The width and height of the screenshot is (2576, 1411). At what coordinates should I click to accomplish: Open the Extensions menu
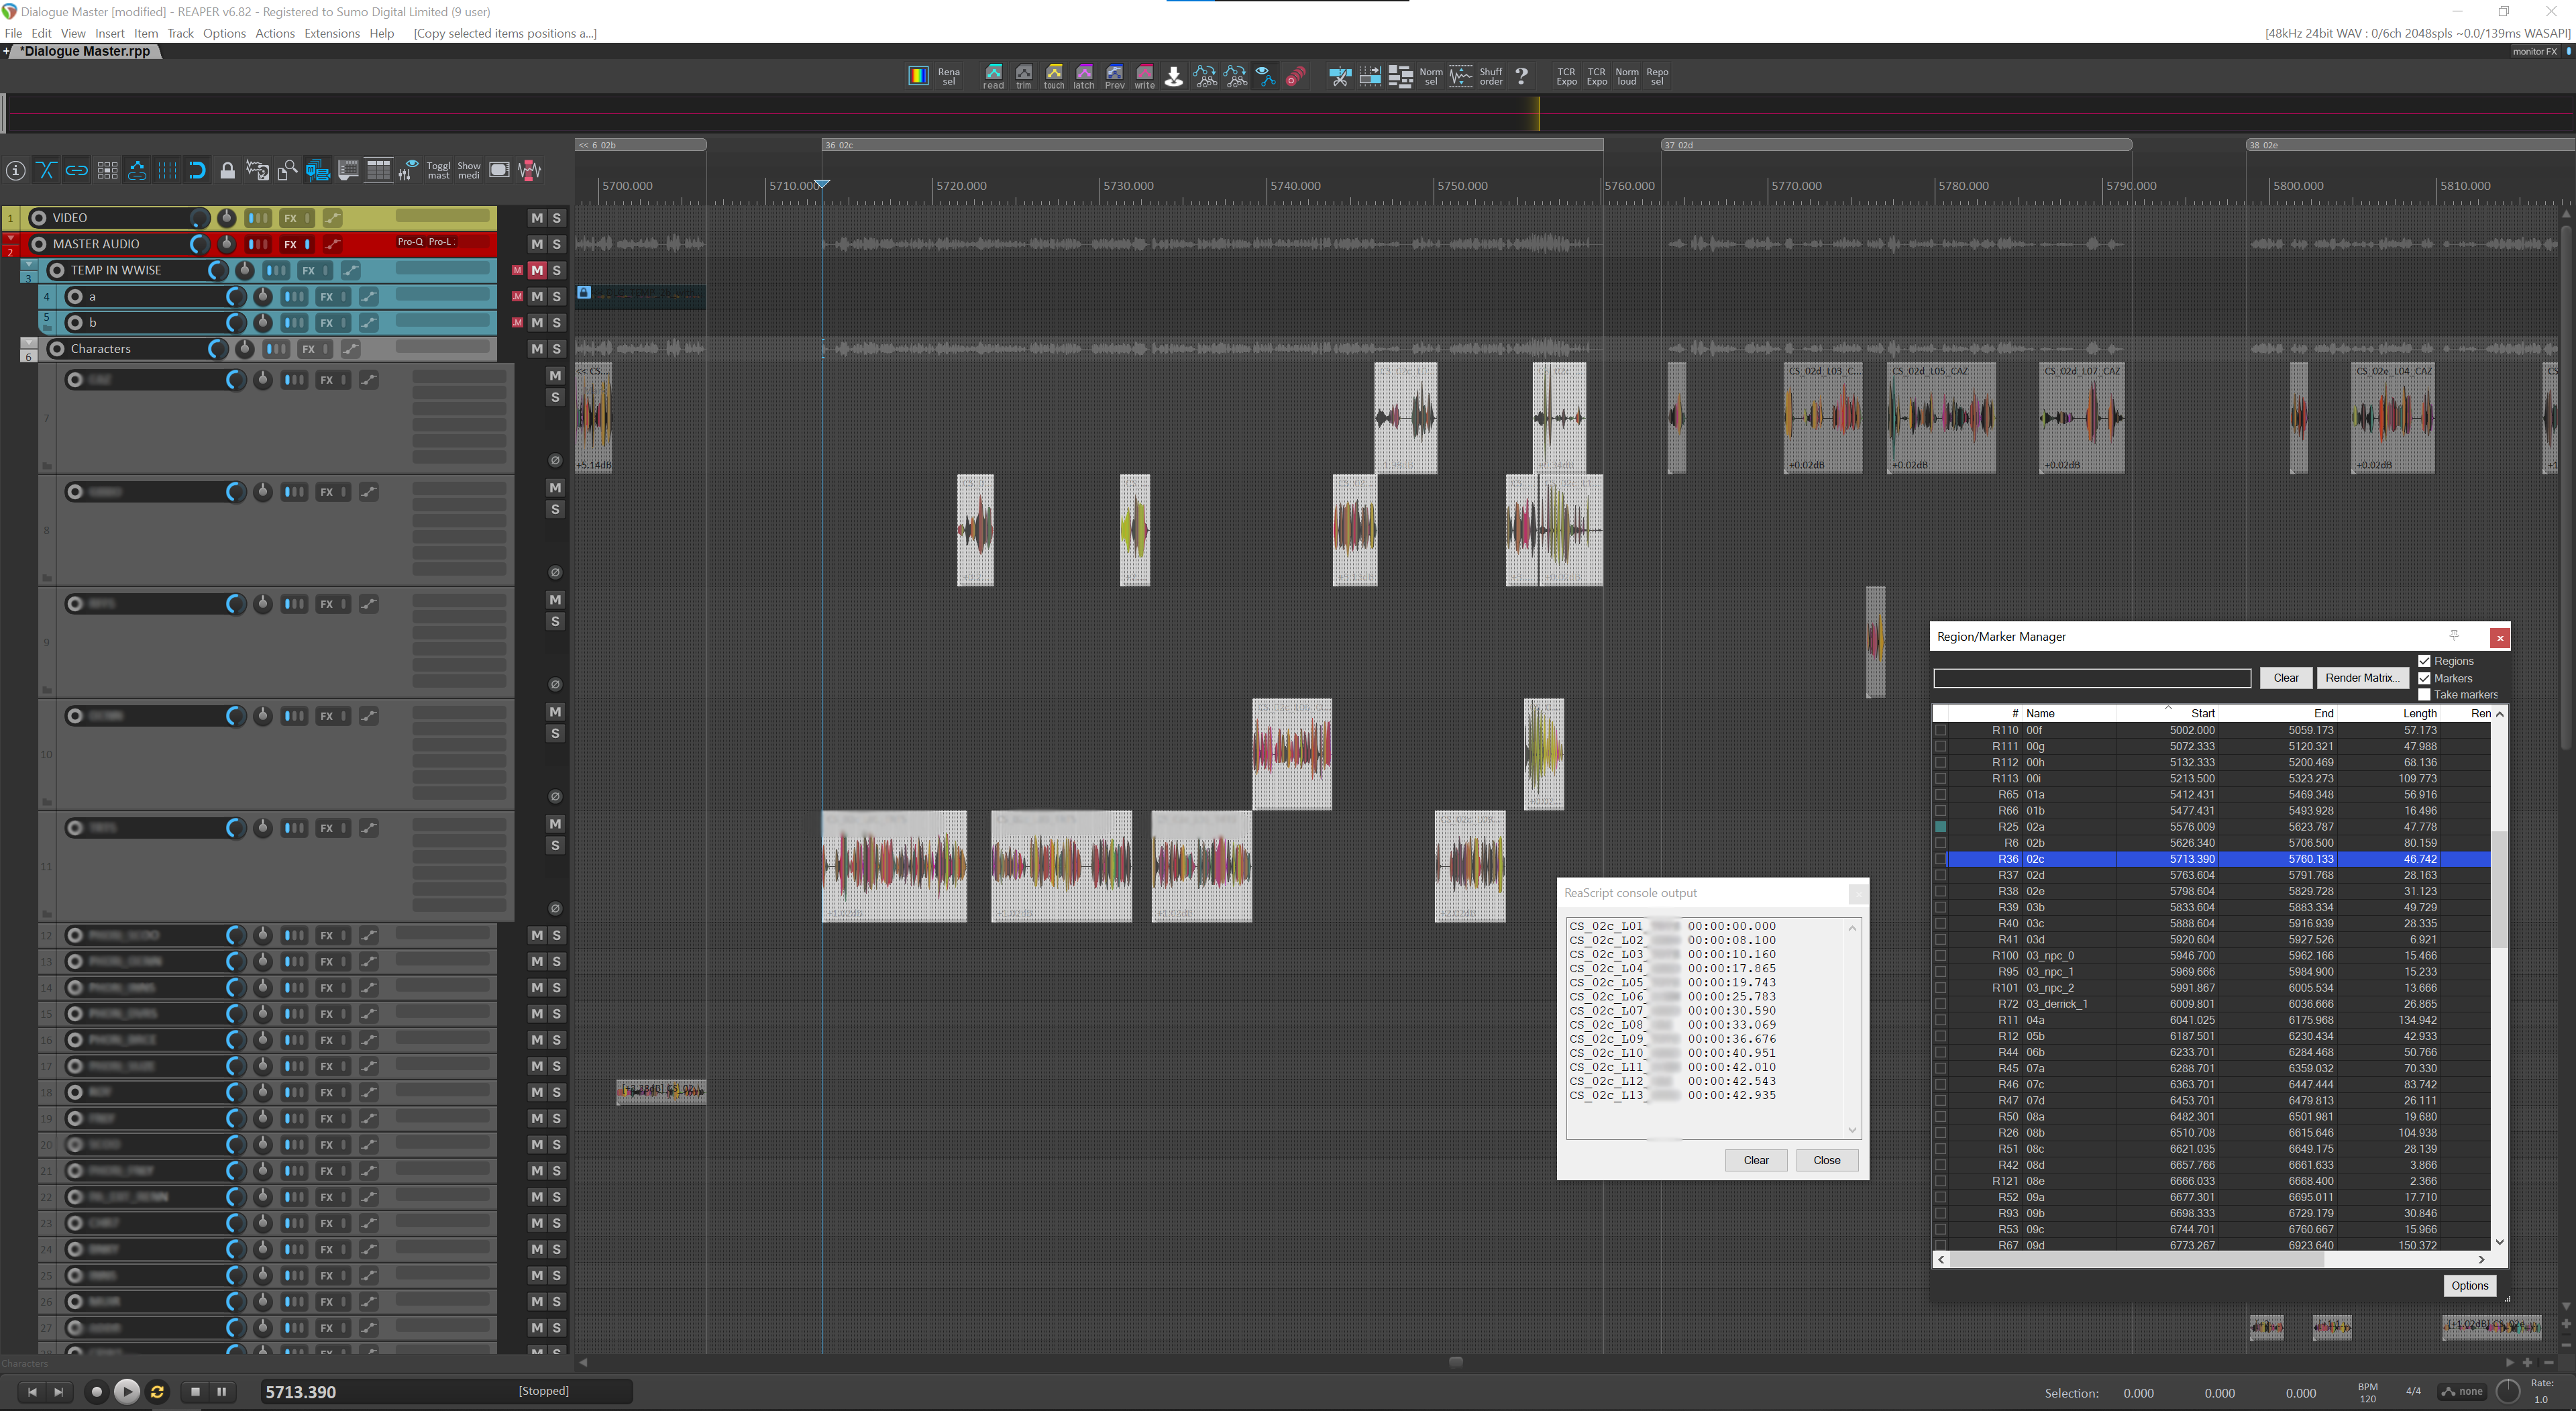(331, 33)
